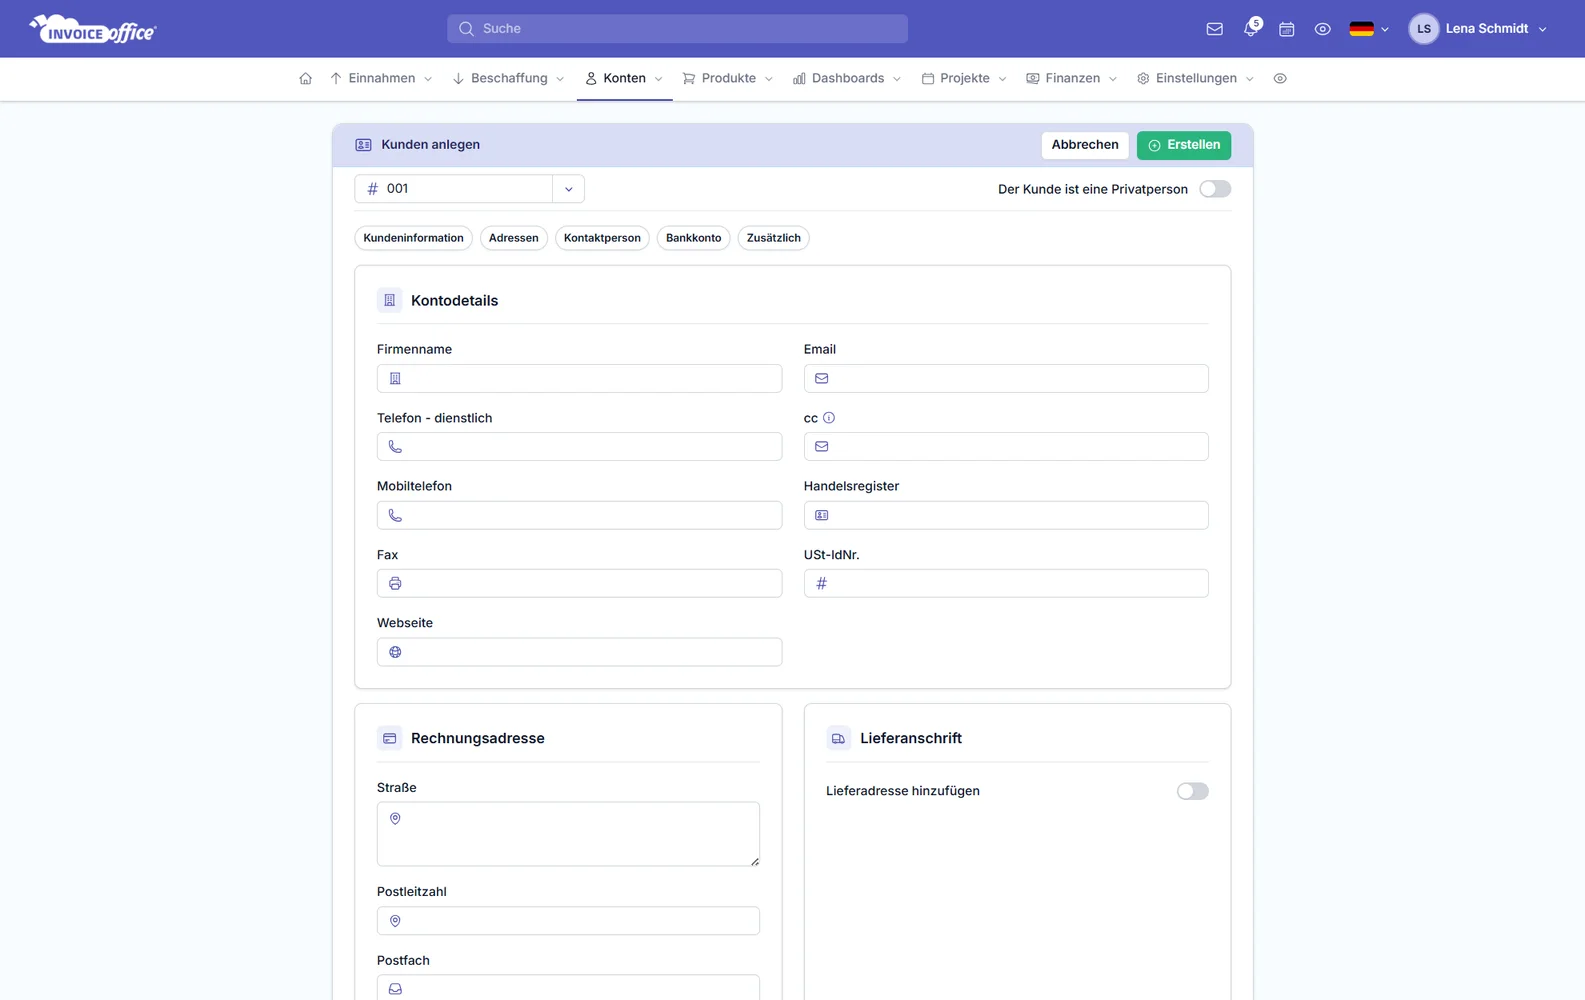The width and height of the screenshot is (1585, 1000).
Task: Focus the Firmenname input field
Action: point(579,378)
